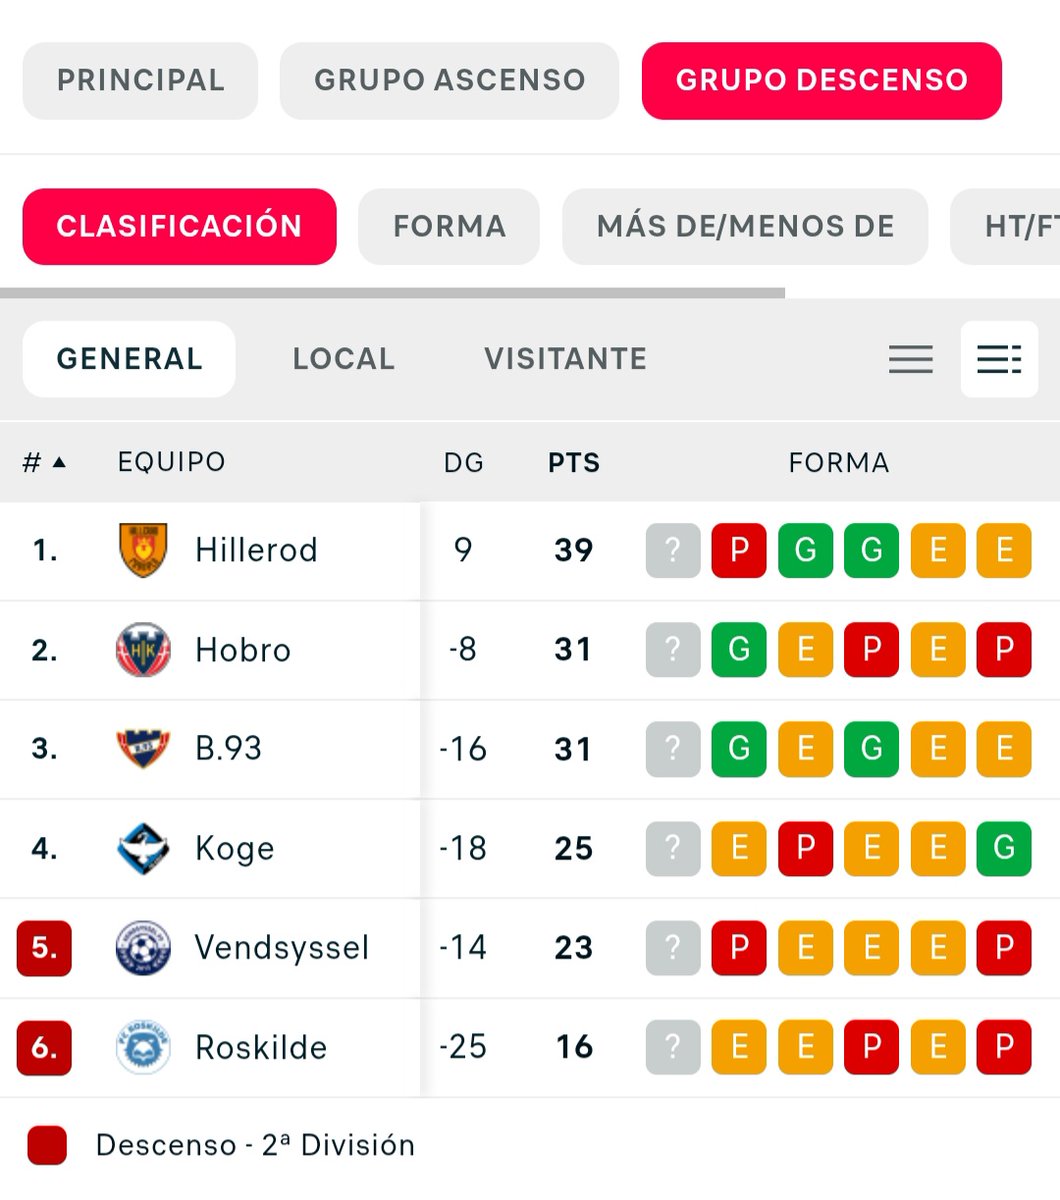Click the red Descenso legend swatch
This screenshot has height=1200, width=1060.
[x=47, y=1145]
